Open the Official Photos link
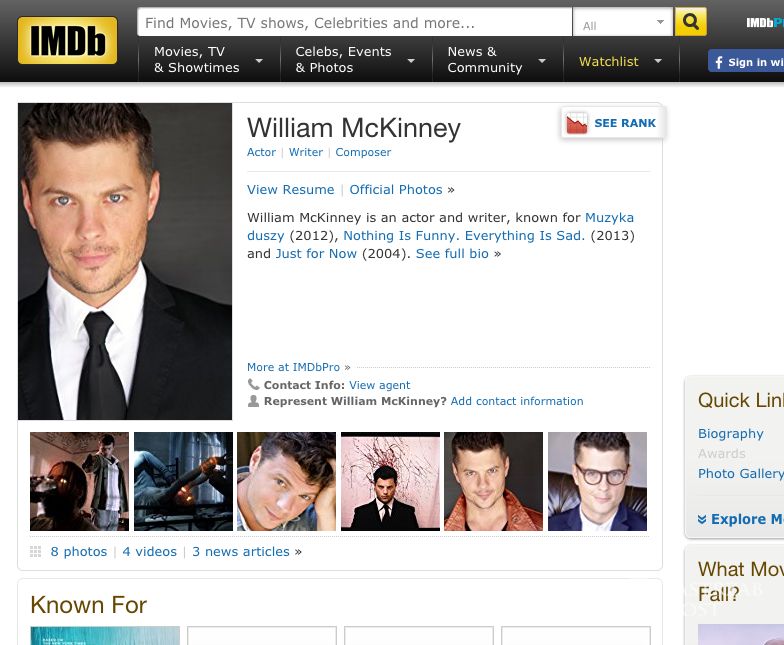 396,190
